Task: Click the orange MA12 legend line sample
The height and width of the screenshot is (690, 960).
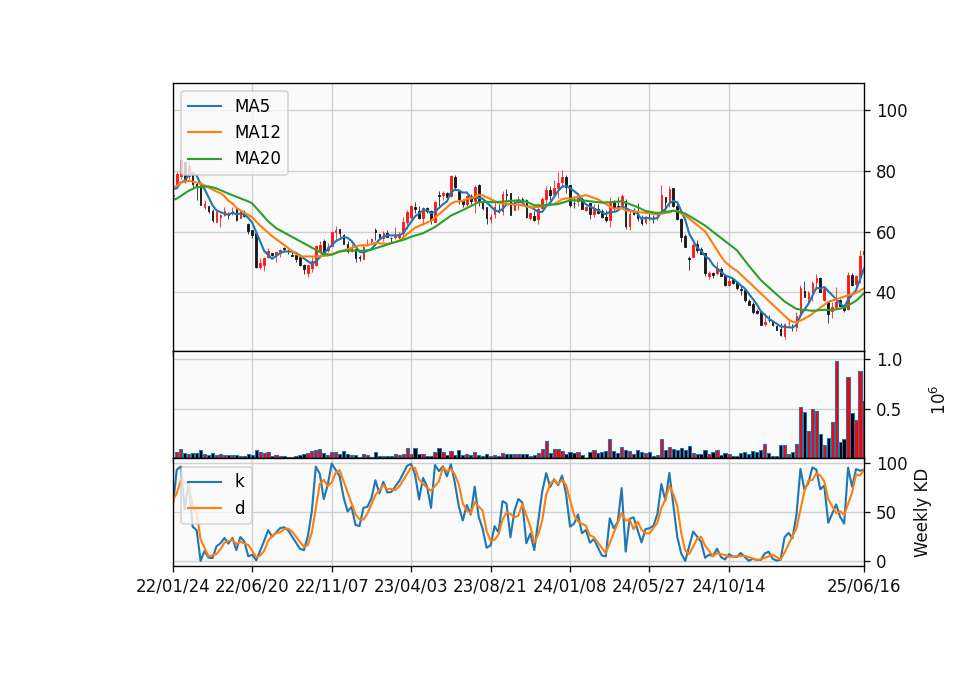Action: pos(204,132)
